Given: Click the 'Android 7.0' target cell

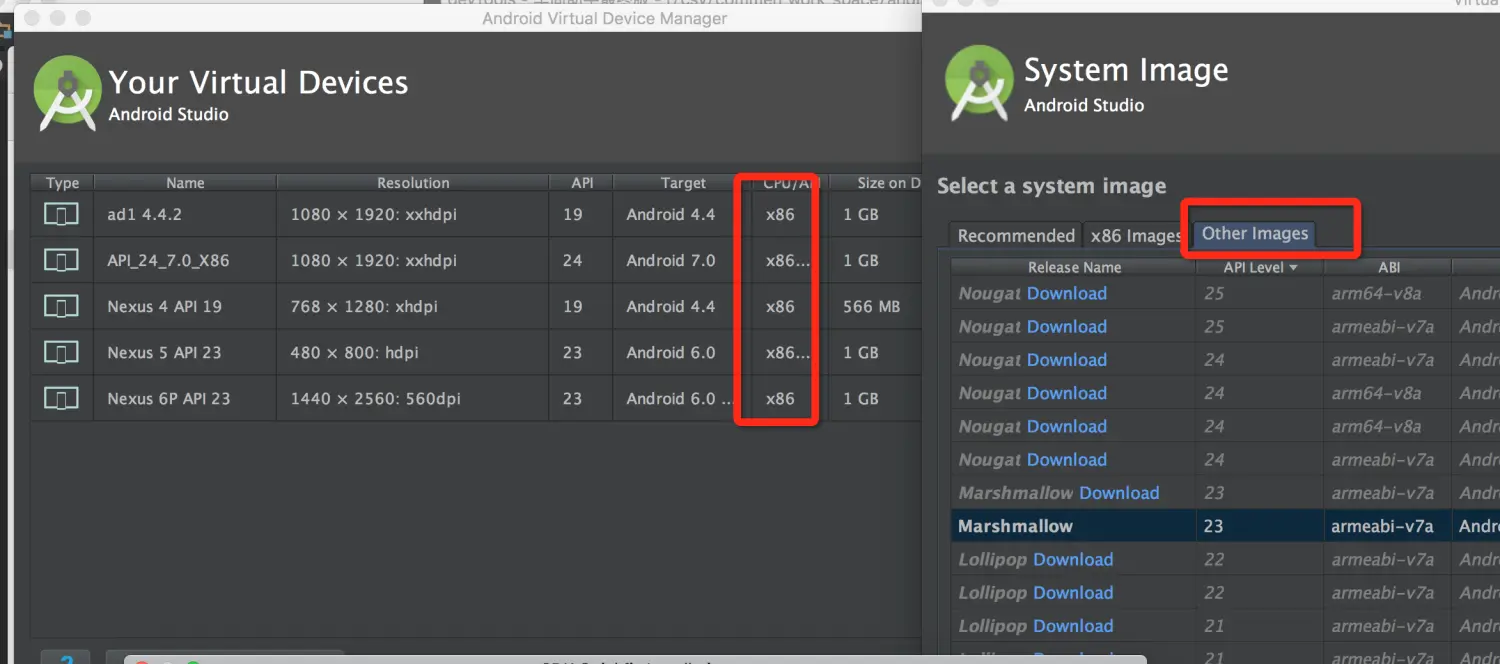Looking at the screenshot, I should point(671,261).
